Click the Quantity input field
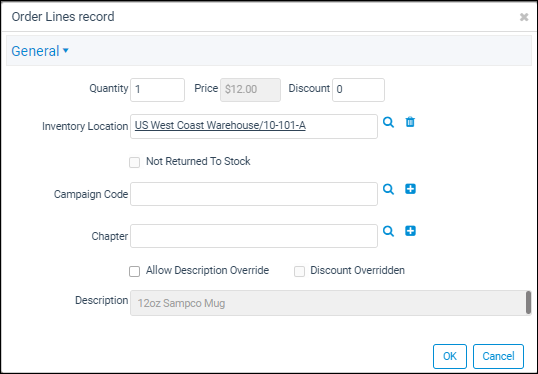Screen dimensions: 538x374 point(157,90)
